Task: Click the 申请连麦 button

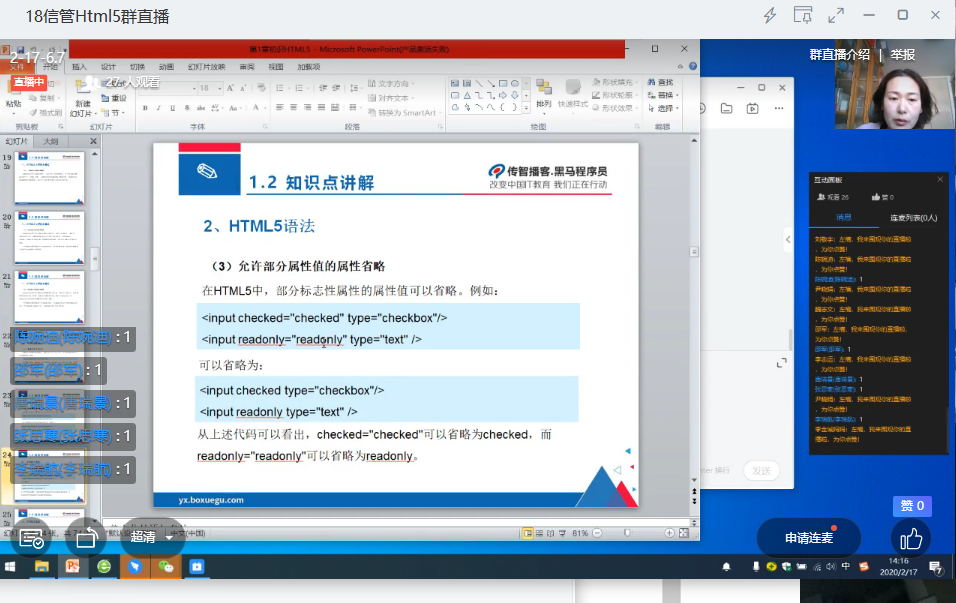Action: point(809,538)
